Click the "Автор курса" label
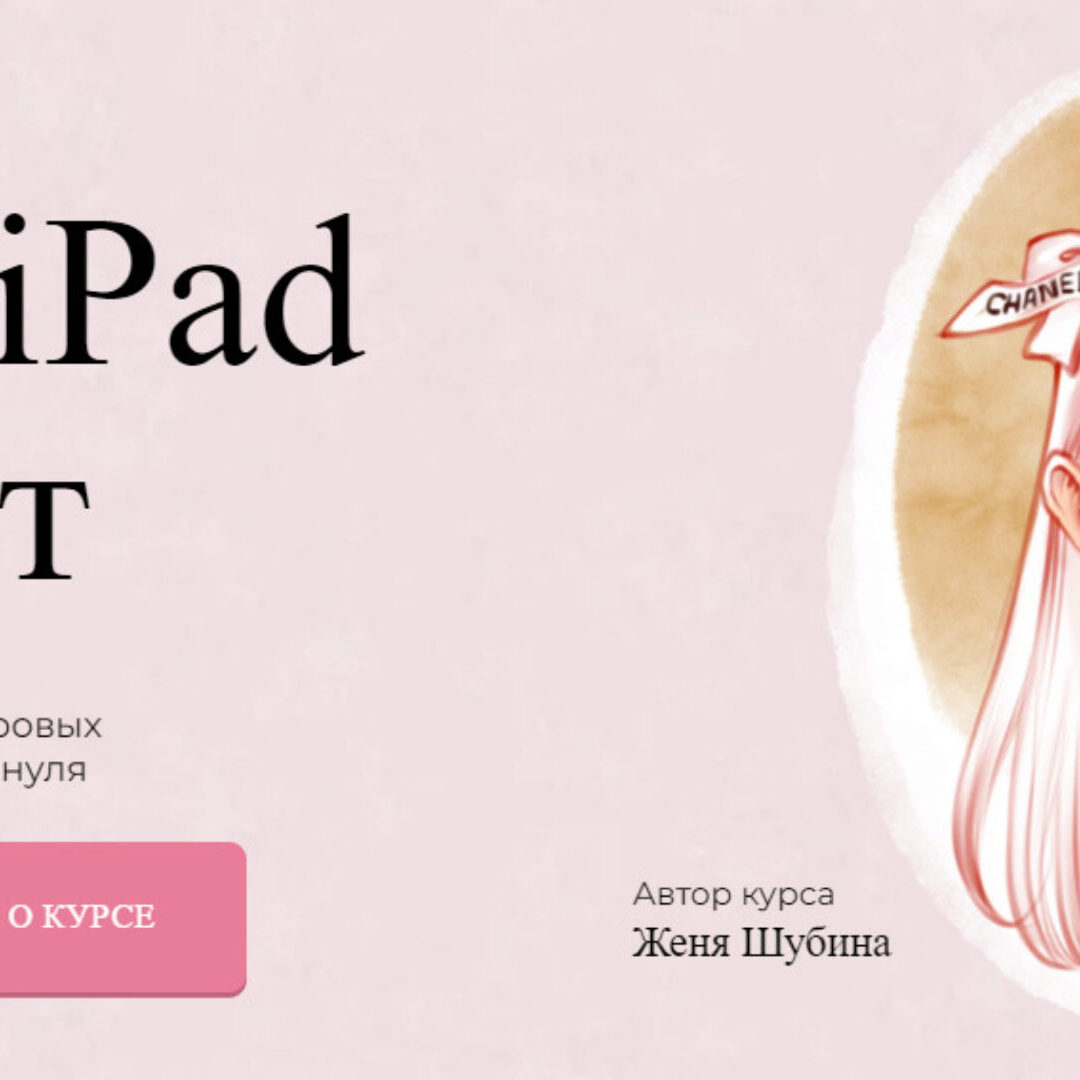This screenshot has width=1080, height=1080. coord(733,895)
